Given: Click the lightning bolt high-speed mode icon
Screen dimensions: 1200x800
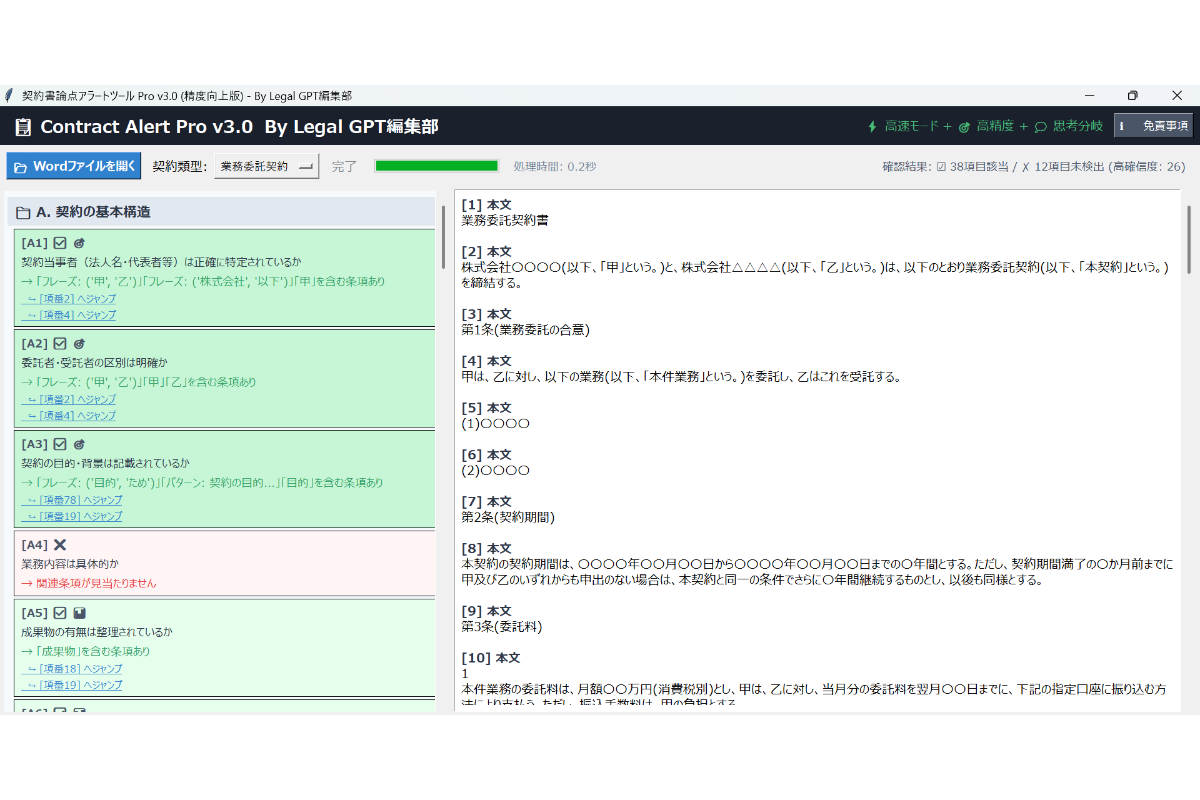Looking at the screenshot, I should point(871,127).
